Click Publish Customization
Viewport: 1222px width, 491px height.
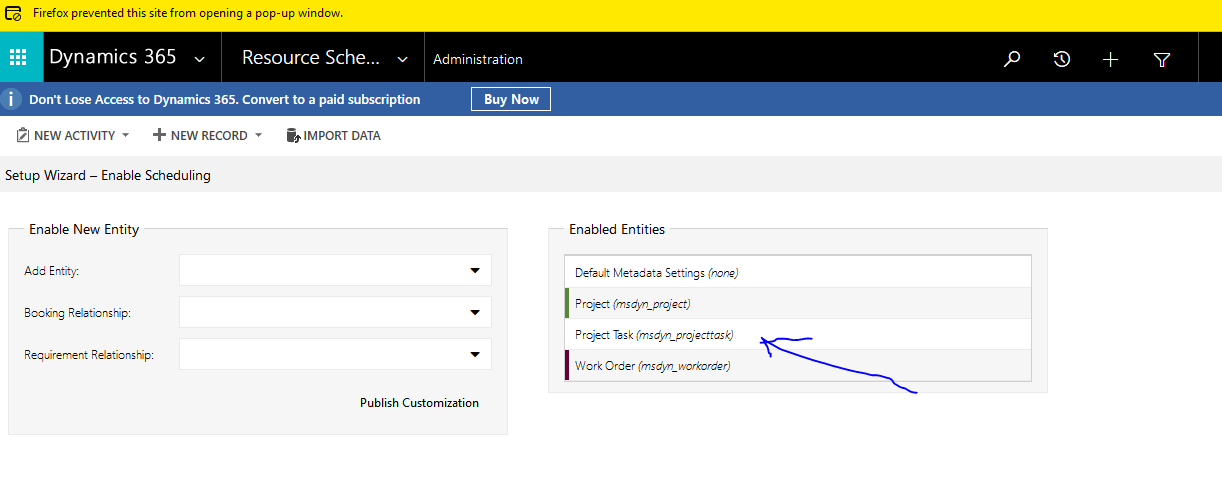tap(419, 403)
